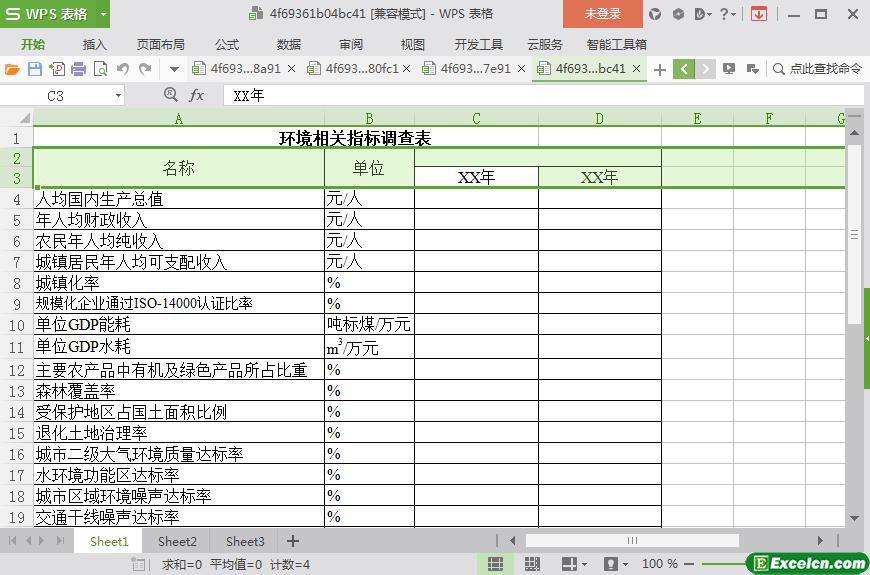Screen dimensions: 870x575
Task: Save the workbook via the floppy disk icon
Action: pos(34,69)
